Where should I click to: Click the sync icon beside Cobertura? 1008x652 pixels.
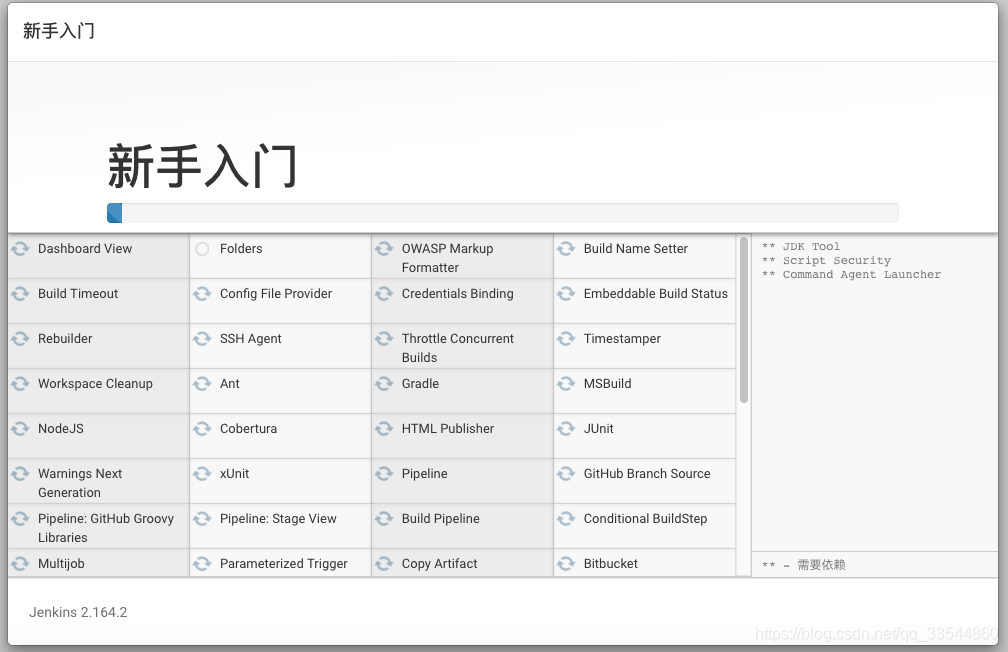point(202,429)
